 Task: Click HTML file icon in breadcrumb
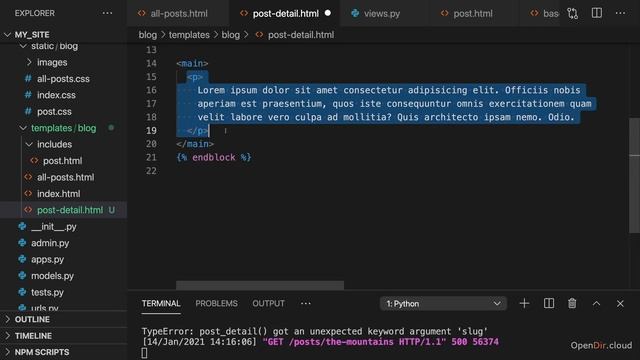[259, 35]
